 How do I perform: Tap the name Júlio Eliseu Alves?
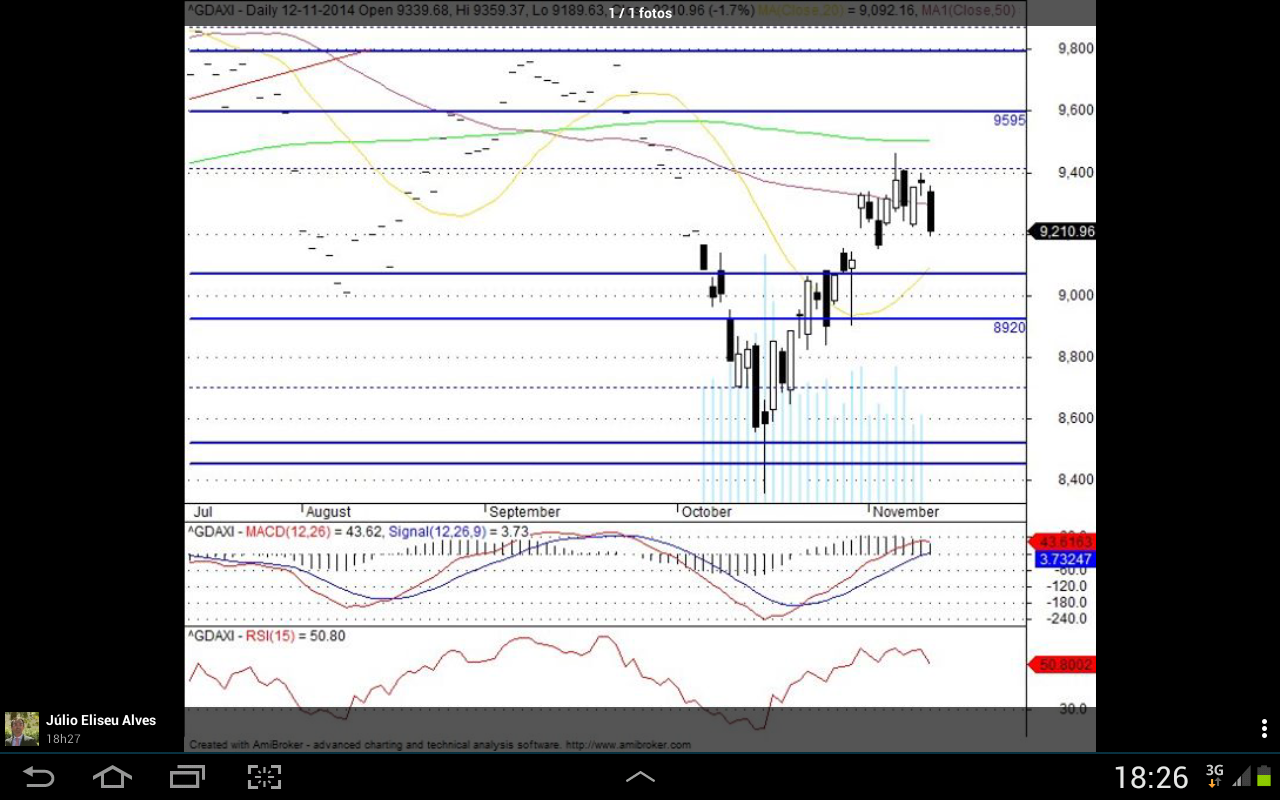101,720
